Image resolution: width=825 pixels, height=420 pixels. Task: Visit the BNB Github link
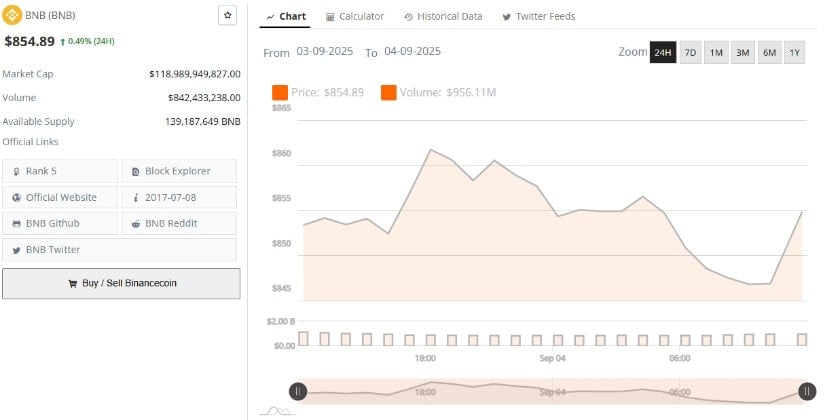(60, 223)
